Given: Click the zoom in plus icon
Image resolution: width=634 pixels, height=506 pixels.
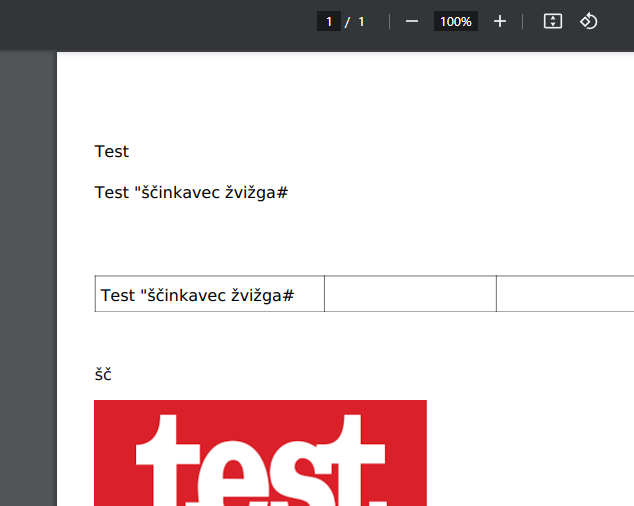Looking at the screenshot, I should point(500,21).
